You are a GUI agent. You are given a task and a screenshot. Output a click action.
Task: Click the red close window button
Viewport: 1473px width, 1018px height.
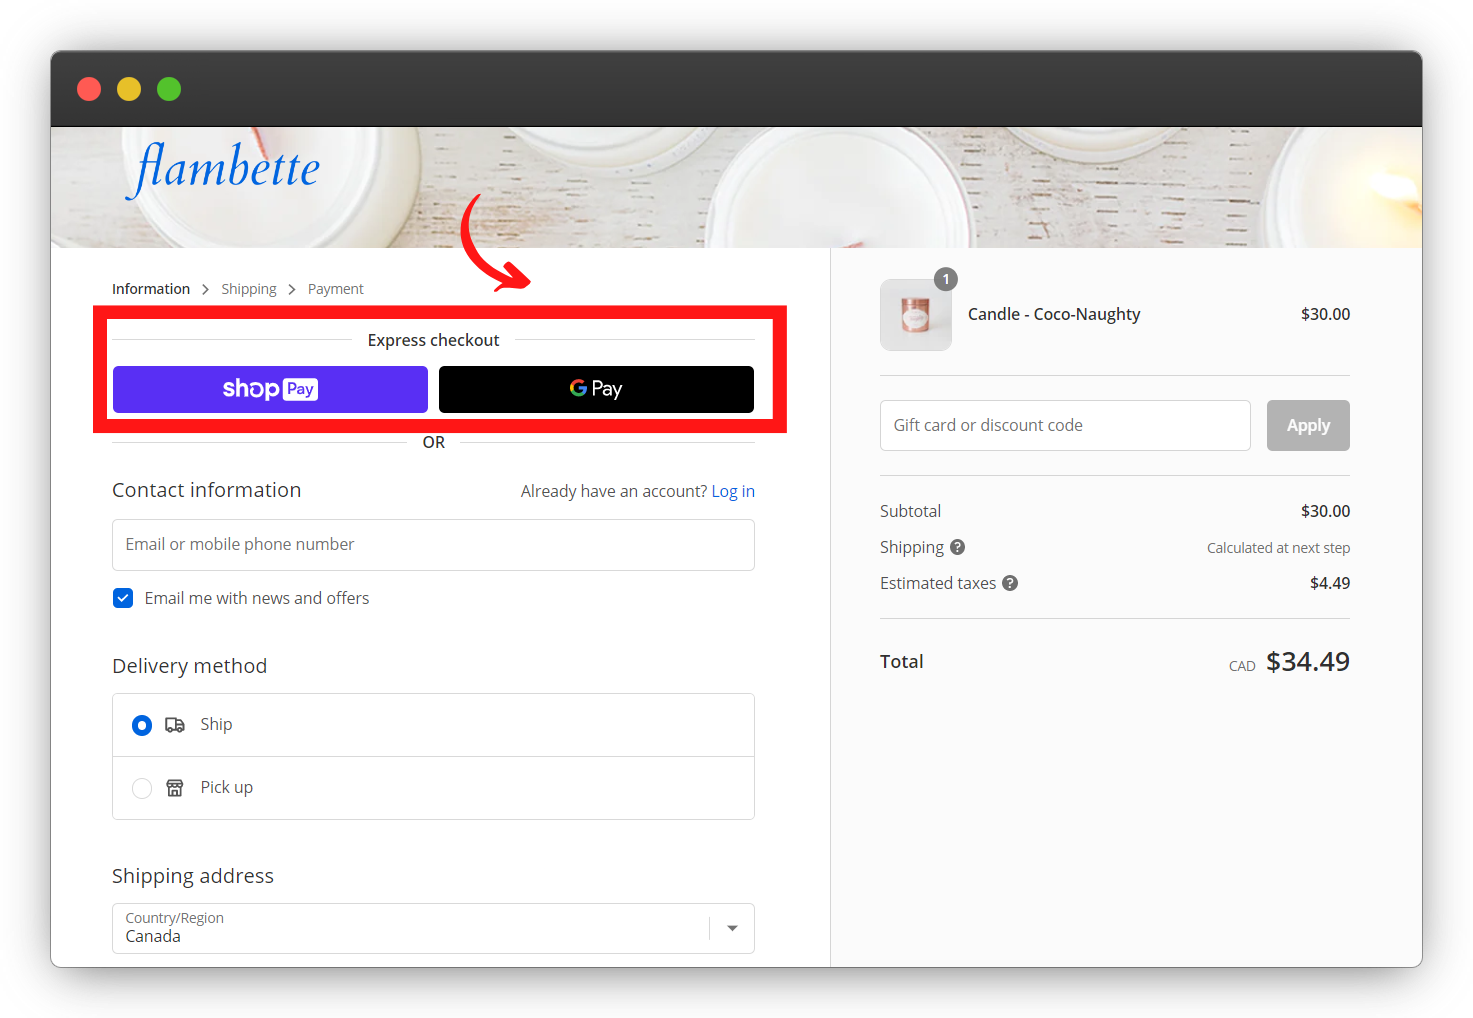89,89
